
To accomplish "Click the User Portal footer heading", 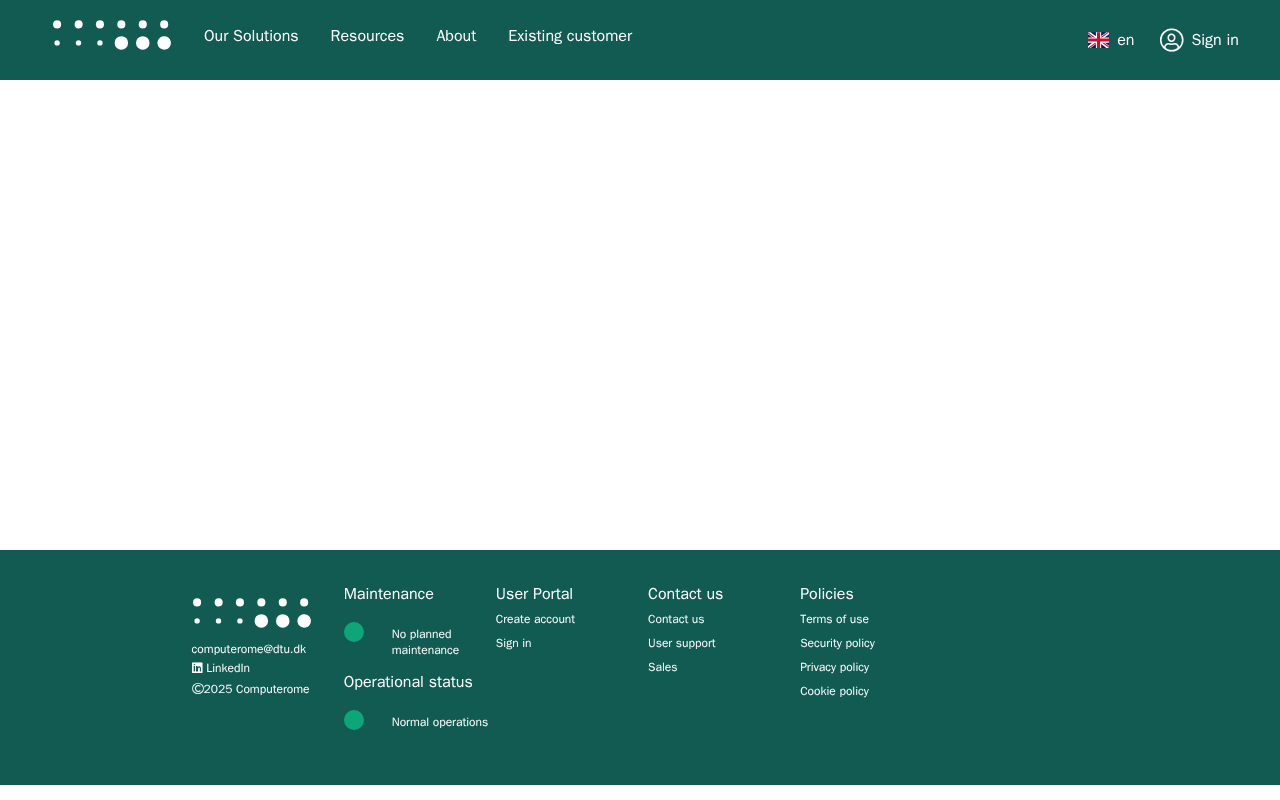I will coord(535,594).
